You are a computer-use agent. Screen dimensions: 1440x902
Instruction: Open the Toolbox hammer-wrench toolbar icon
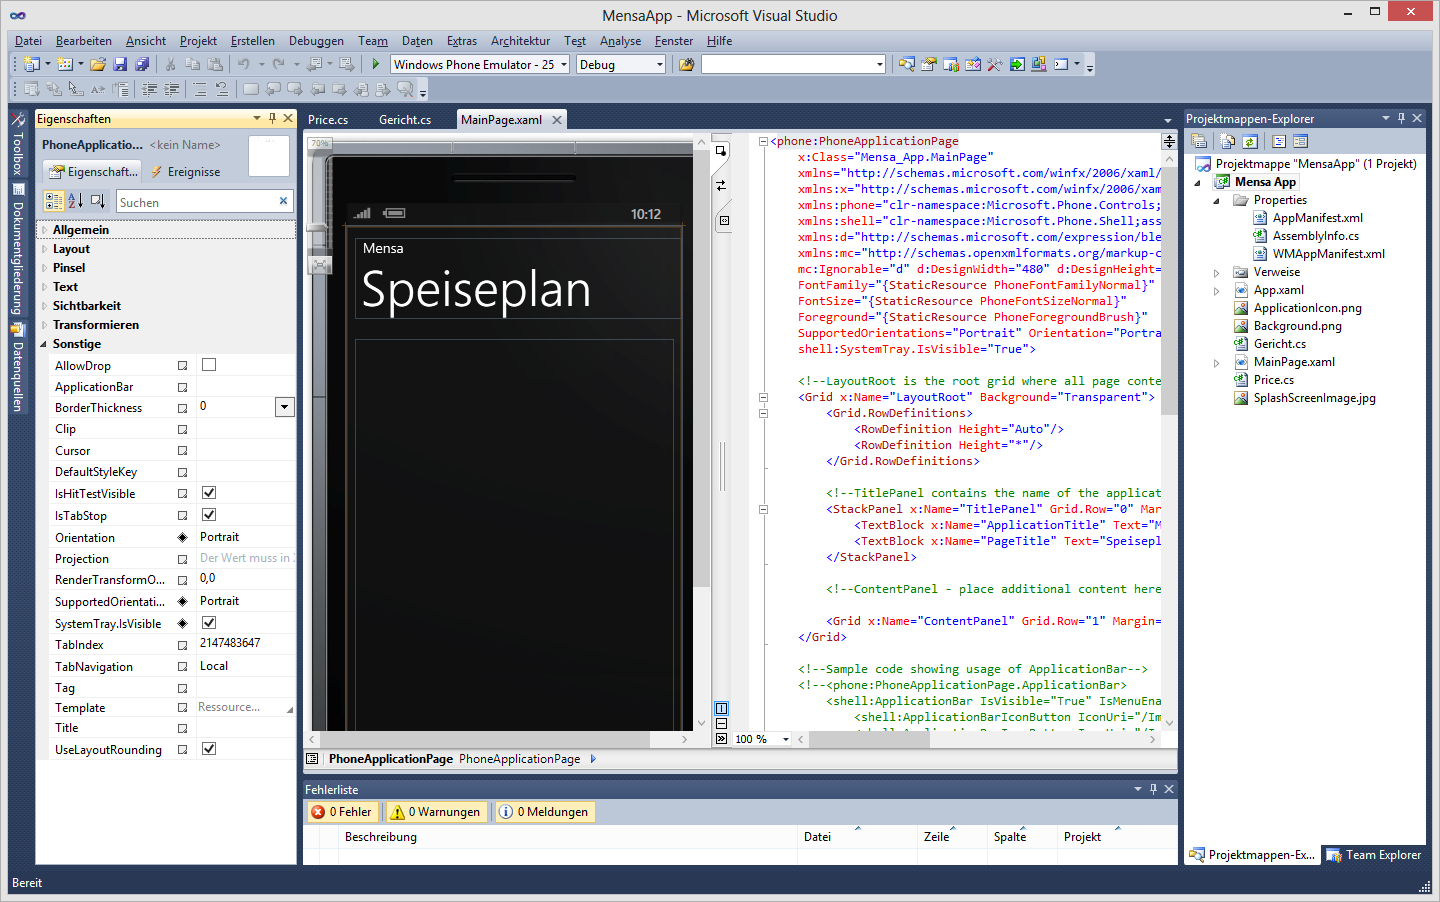tap(995, 64)
